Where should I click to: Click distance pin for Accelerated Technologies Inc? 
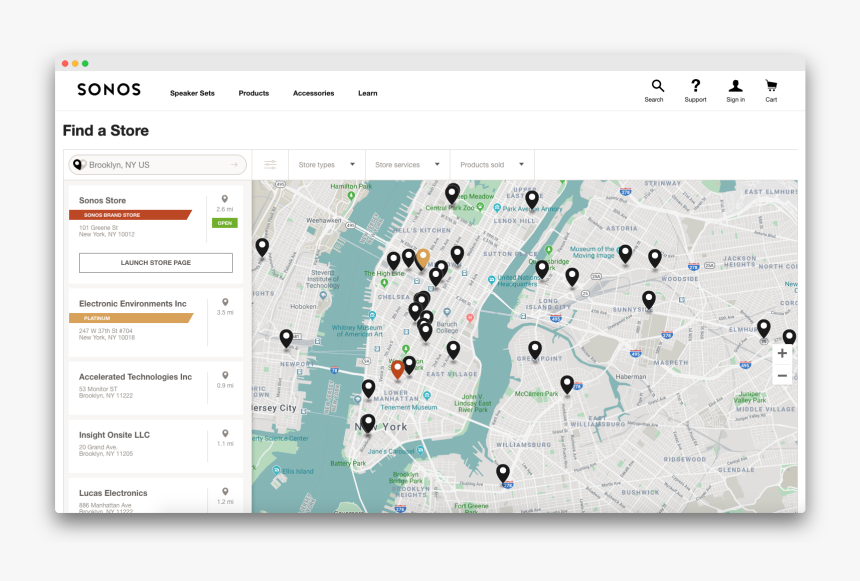pyautogui.click(x=225, y=375)
